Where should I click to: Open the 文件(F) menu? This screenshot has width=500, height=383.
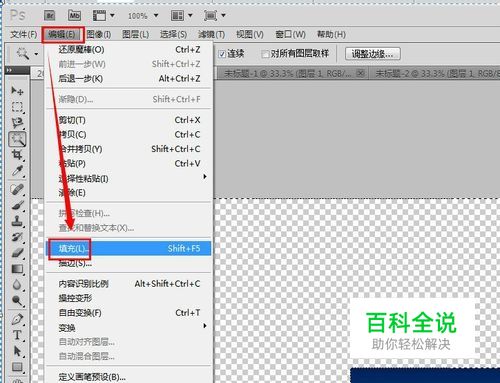[x=23, y=34]
